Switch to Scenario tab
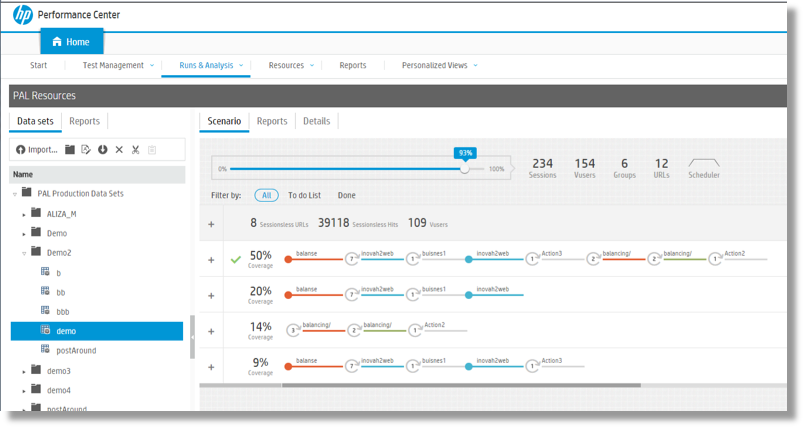 click(x=224, y=121)
